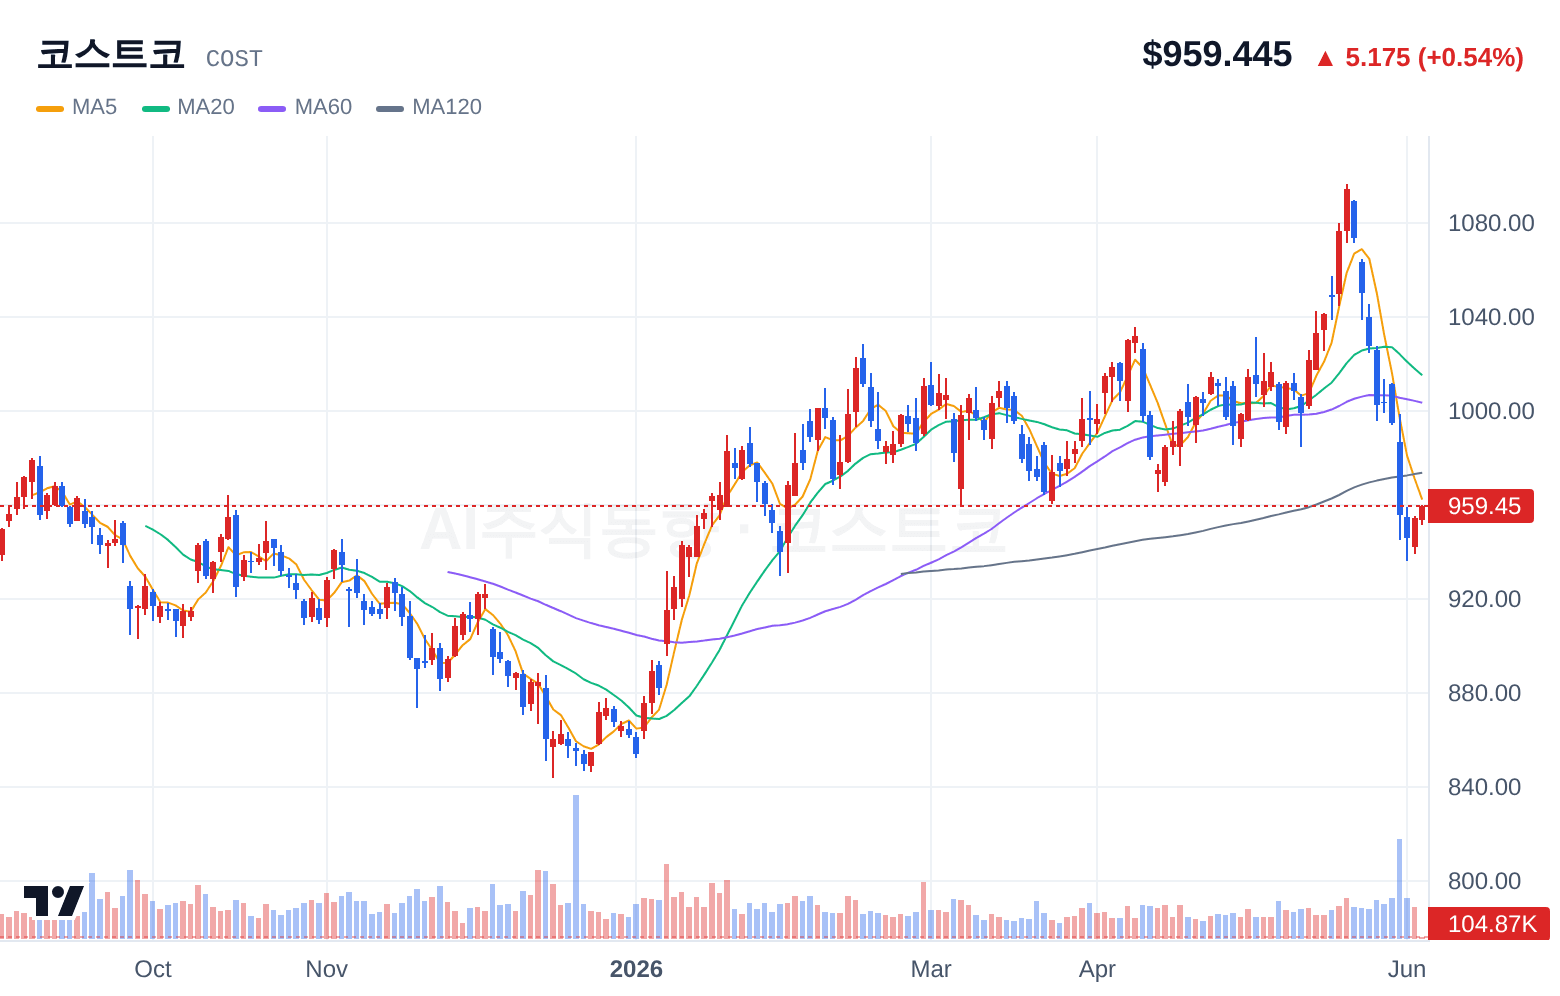Screen dimensions: 1560x996
Task: Select the MA120 legend label
Action: tap(447, 107)
